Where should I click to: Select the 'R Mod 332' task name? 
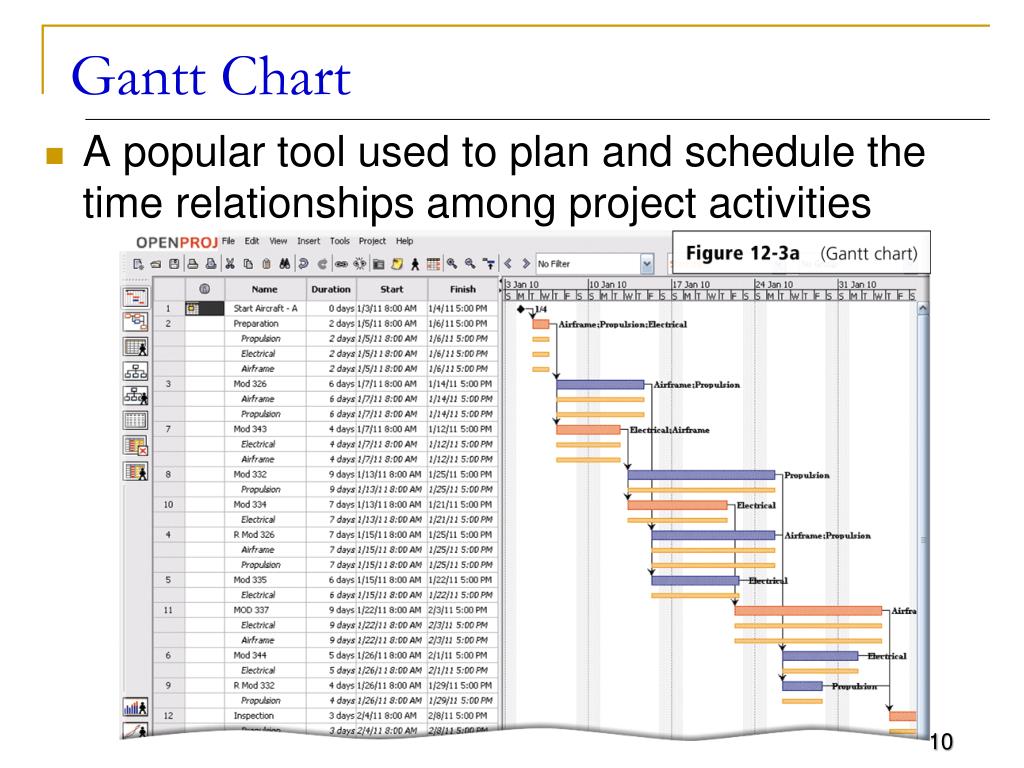click(x=254, y=685)
